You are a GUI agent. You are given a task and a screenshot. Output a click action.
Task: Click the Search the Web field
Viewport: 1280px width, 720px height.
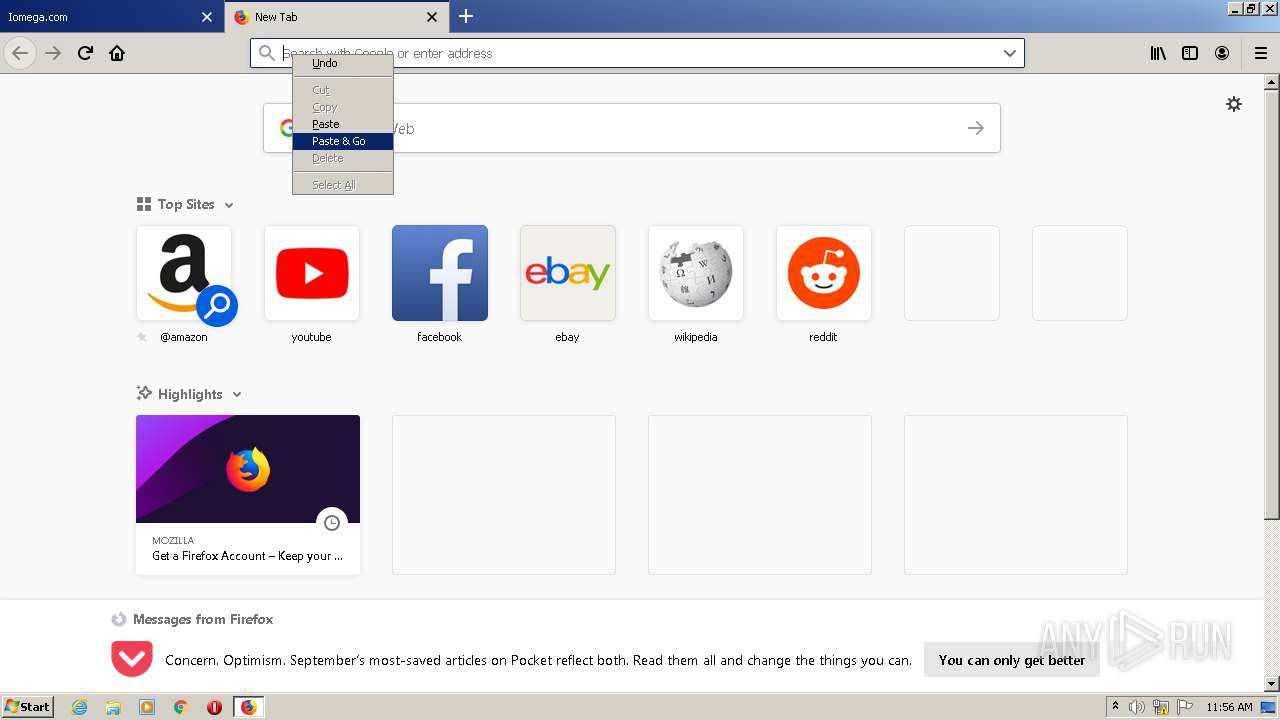coord(632,128)
